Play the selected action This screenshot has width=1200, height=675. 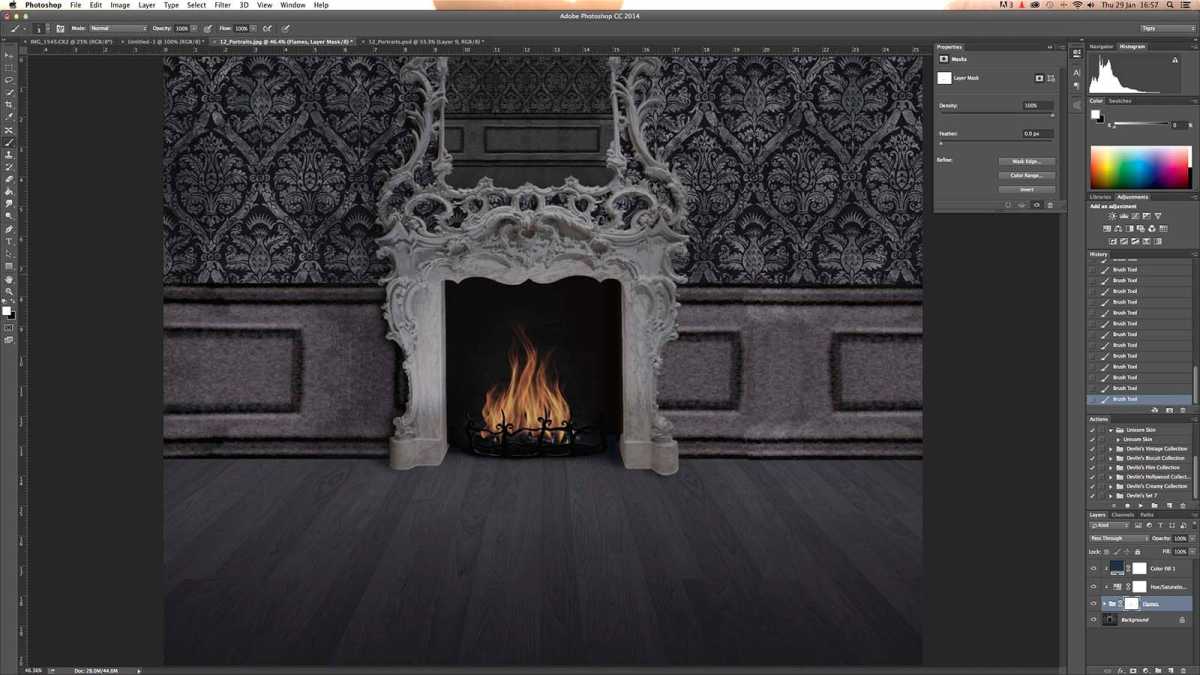(1140, 506)
